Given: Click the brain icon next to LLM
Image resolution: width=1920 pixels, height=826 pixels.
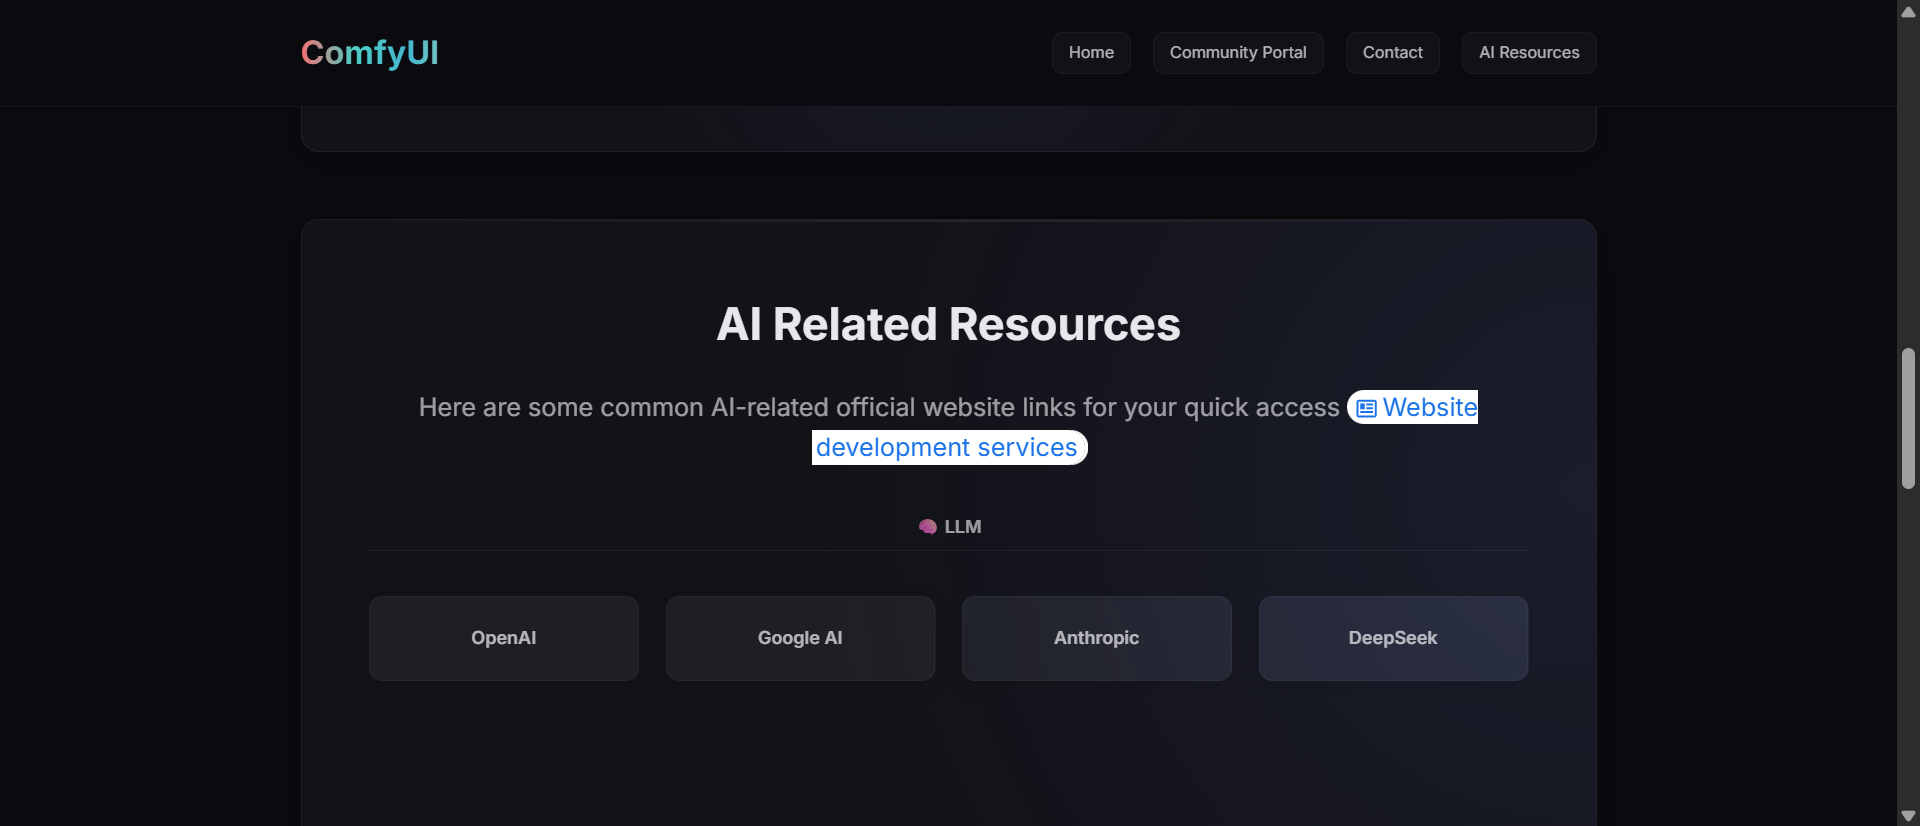Looking at the screenshot, I should [928, 527].
